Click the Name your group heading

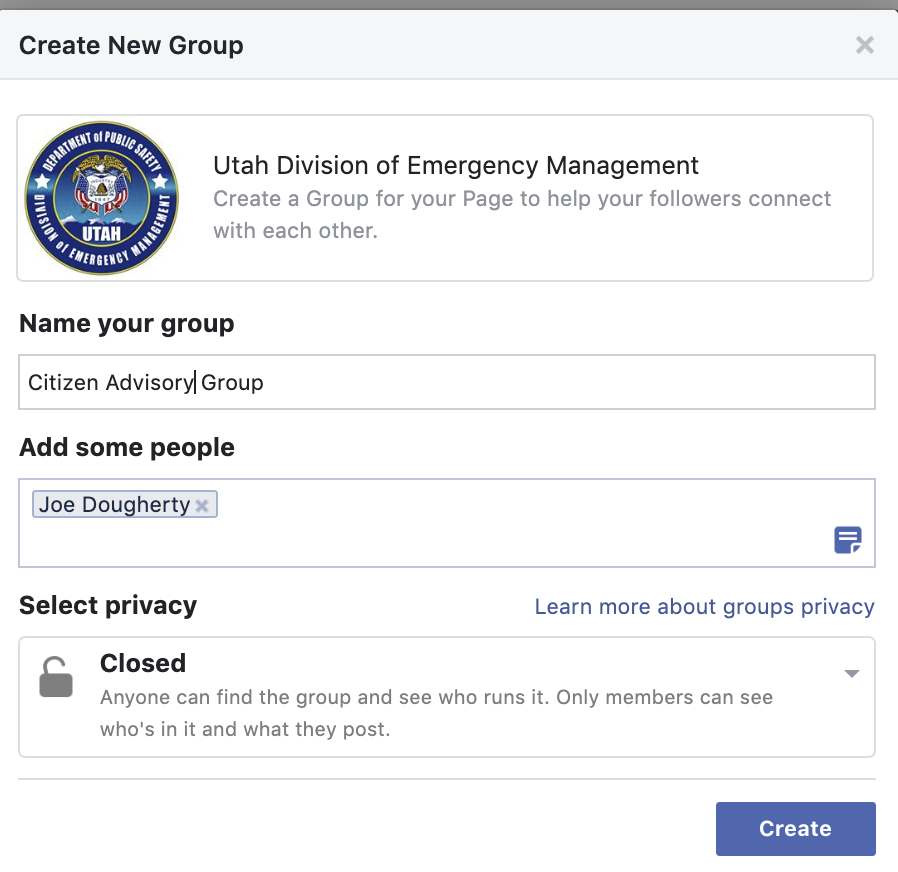[x=126, y=324]
